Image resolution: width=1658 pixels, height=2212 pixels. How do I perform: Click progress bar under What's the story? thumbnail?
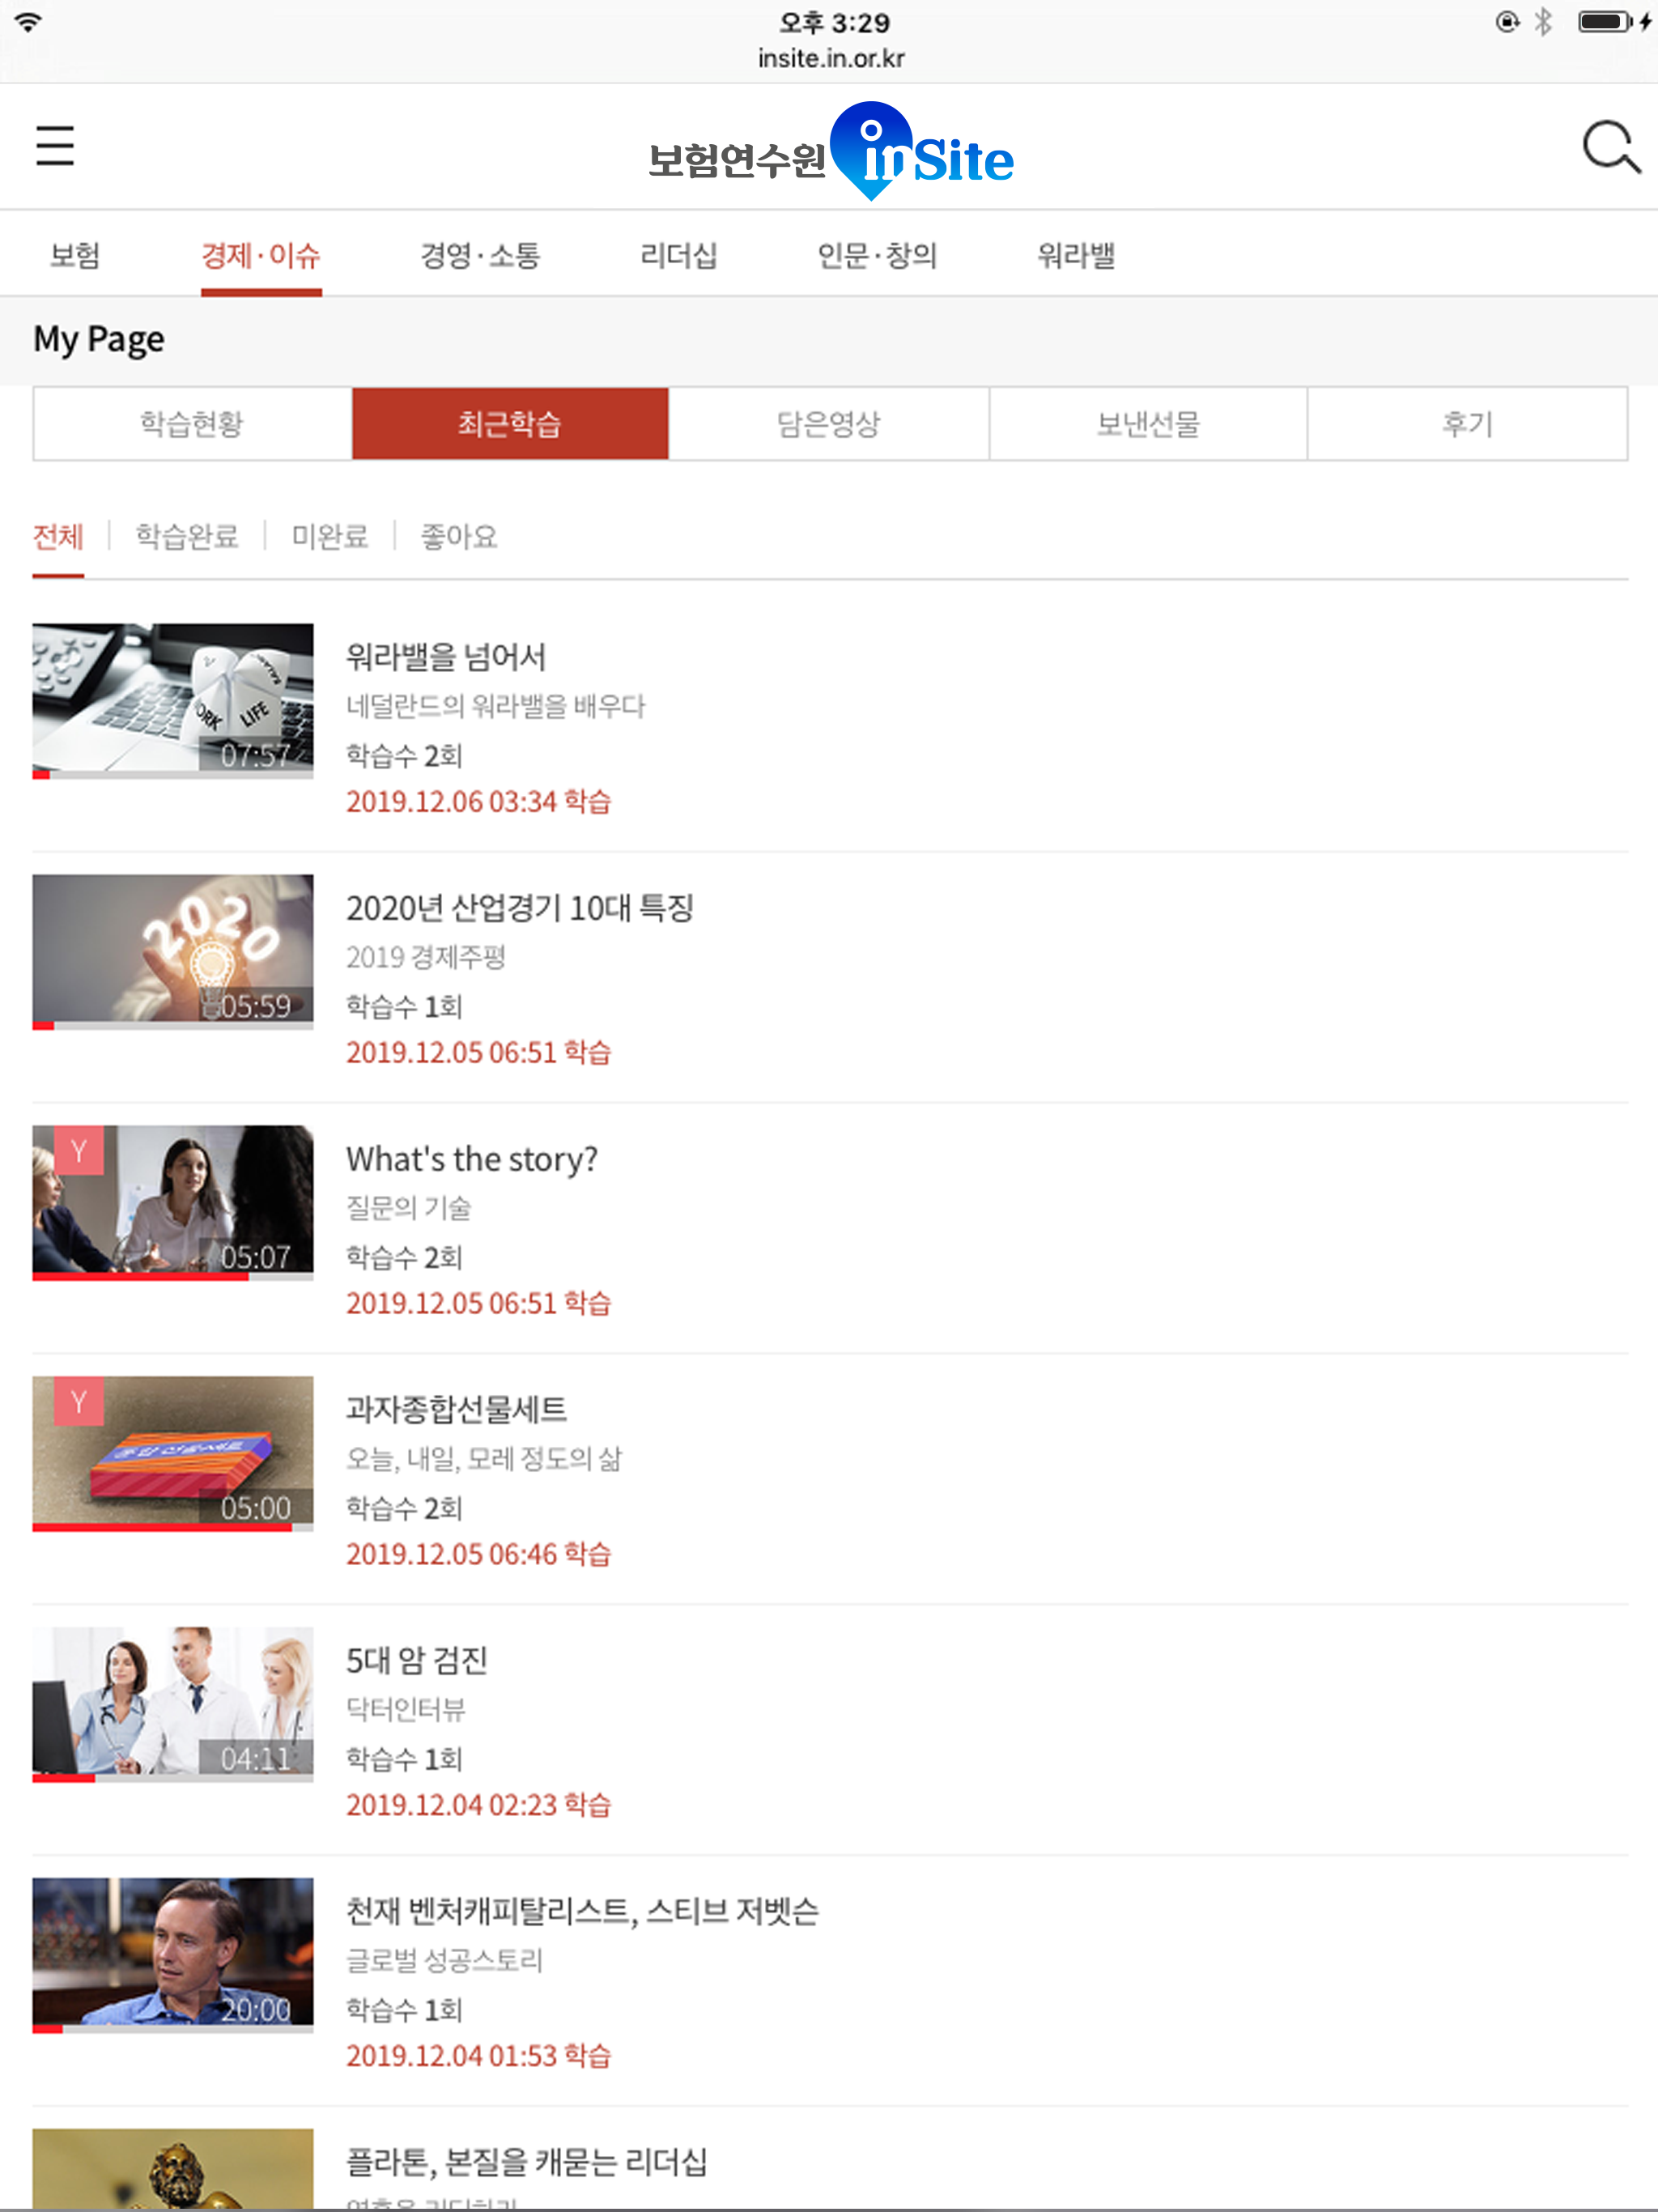click(x=173, y=1277)
